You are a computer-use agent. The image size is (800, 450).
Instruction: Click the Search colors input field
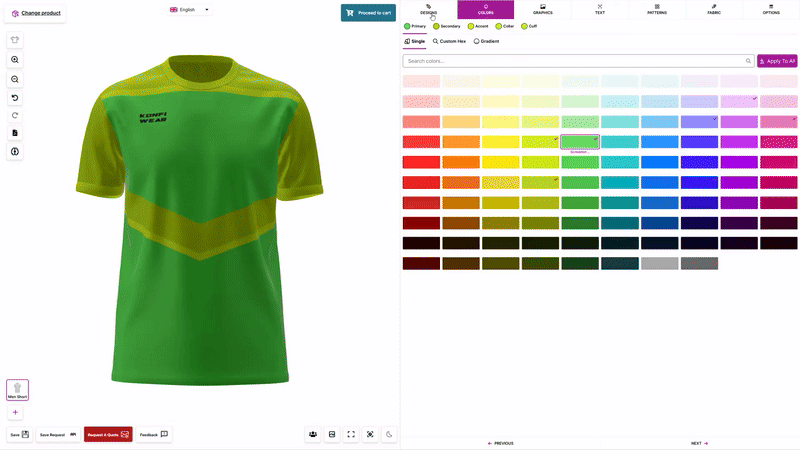[575, 61]
